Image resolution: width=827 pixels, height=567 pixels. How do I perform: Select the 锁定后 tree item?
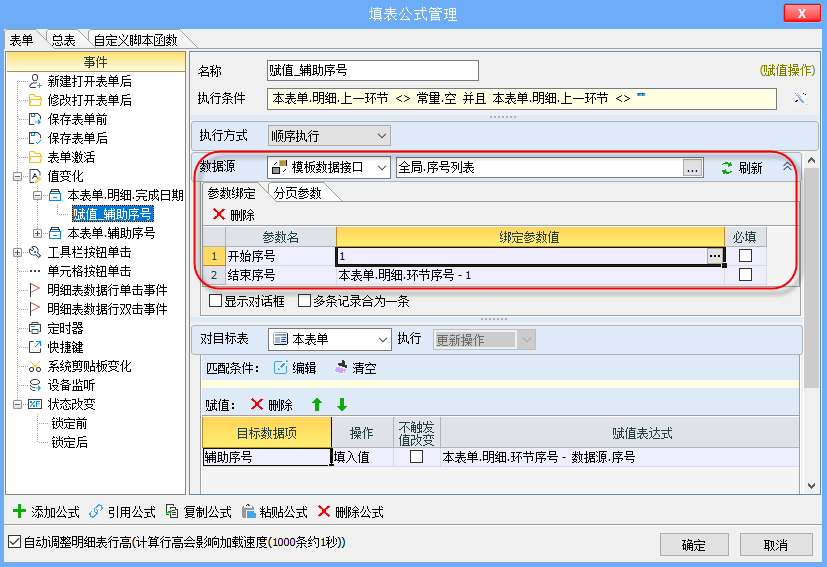[69, 443]
